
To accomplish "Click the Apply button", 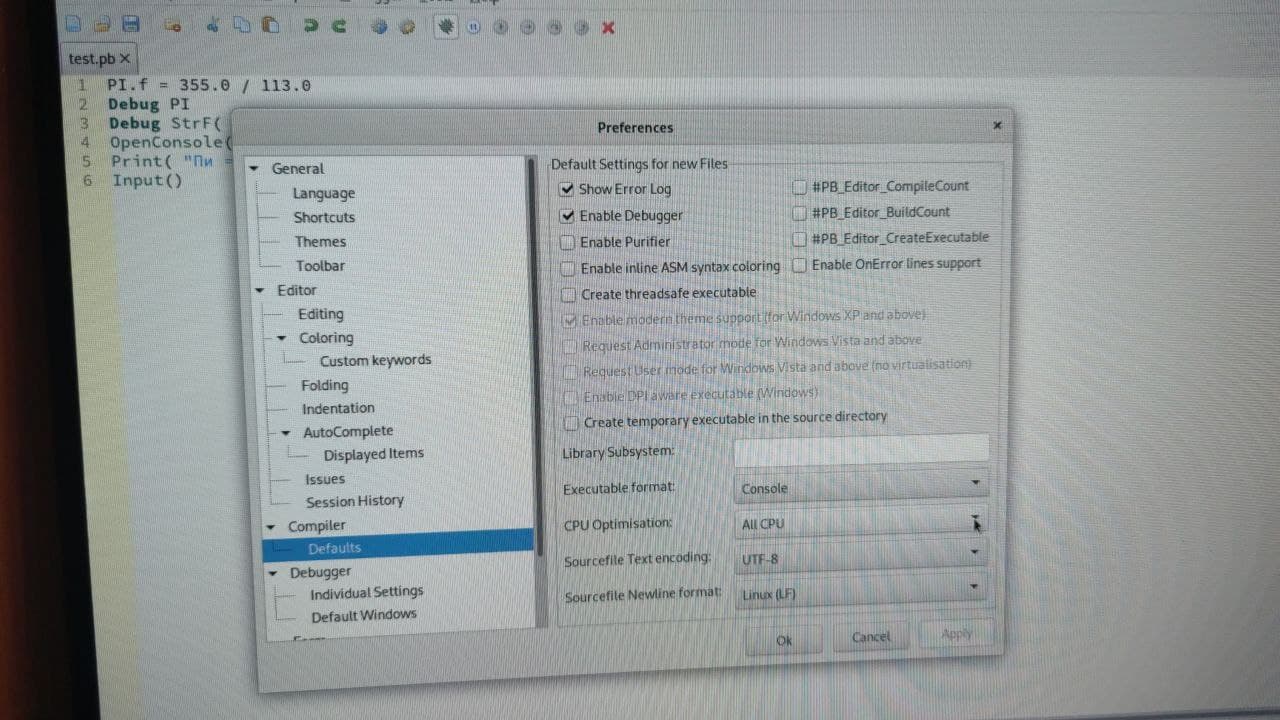I will [956, 634].
